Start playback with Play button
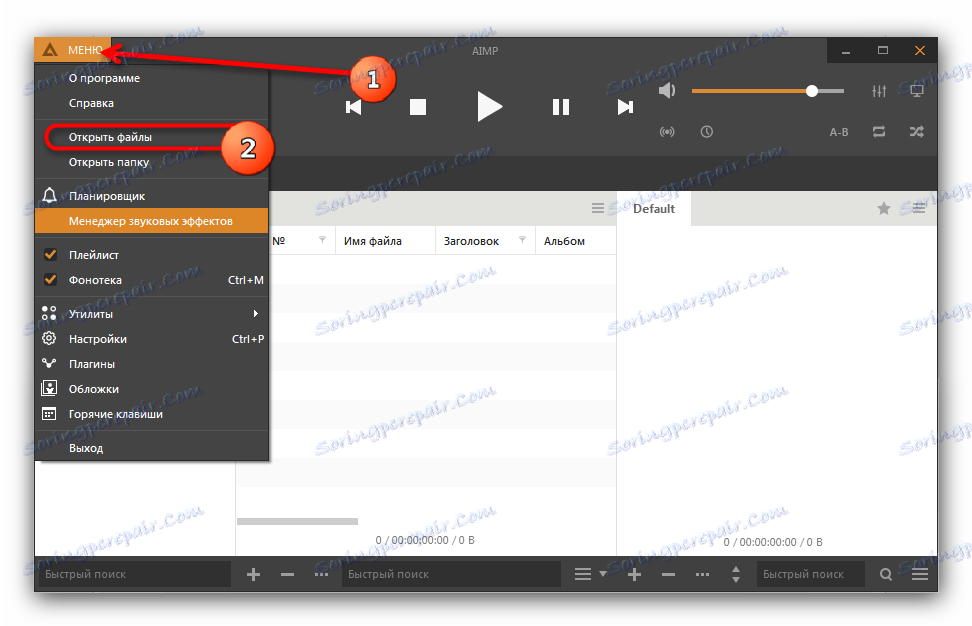 coord(489,107)
